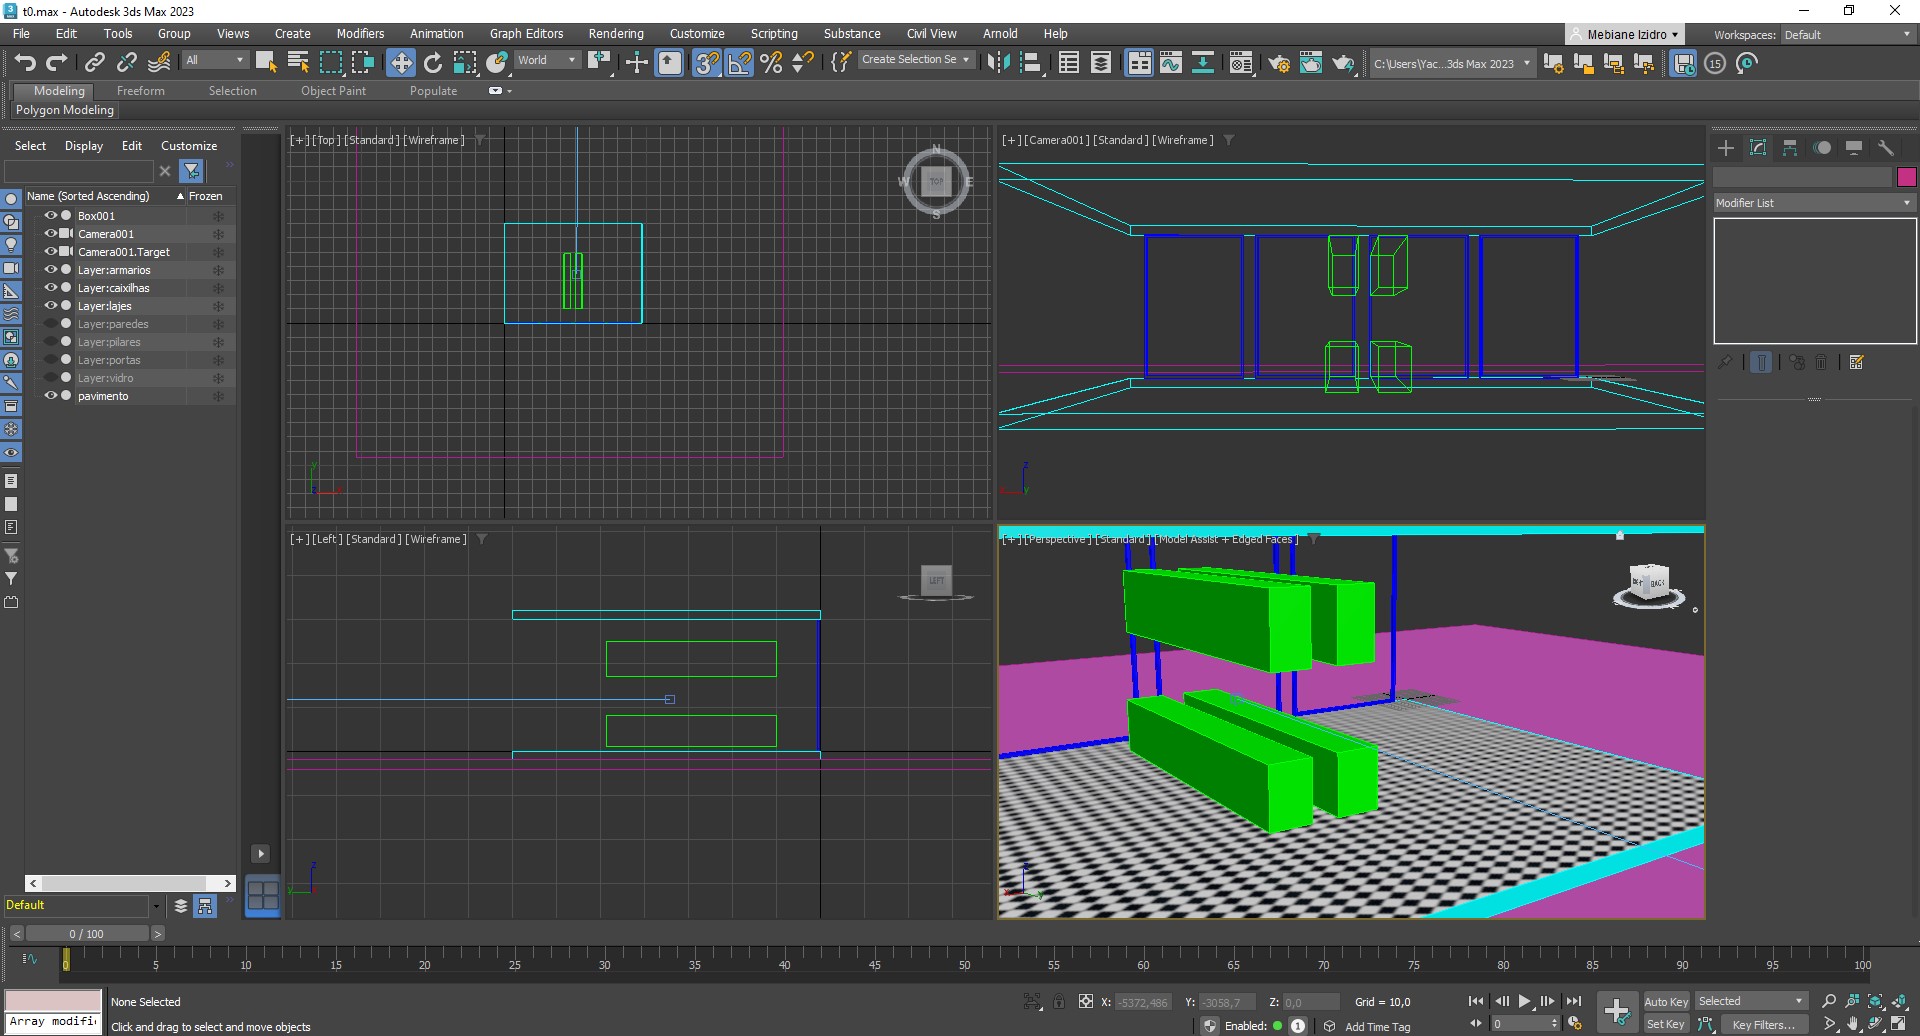Open the Mirror tool
1920x1036 pixels.
pyautogui.click(x=998, y=63)
